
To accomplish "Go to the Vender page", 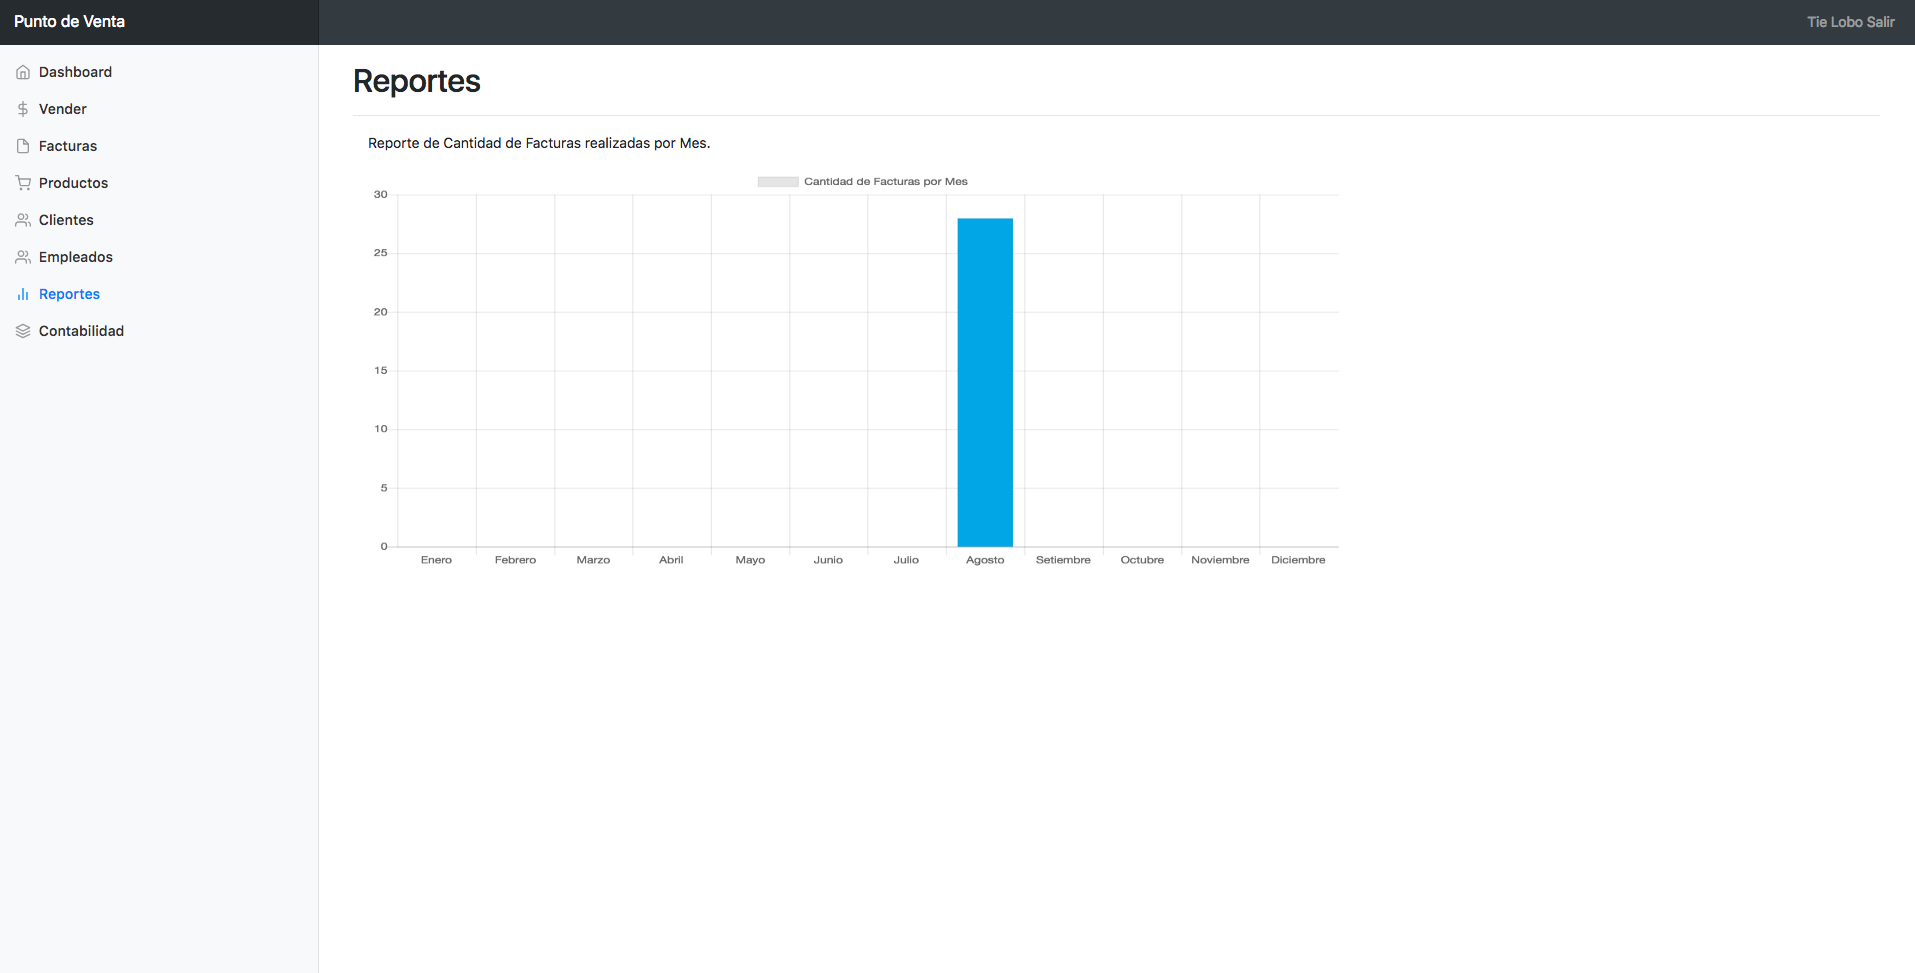I will [63, 109].
